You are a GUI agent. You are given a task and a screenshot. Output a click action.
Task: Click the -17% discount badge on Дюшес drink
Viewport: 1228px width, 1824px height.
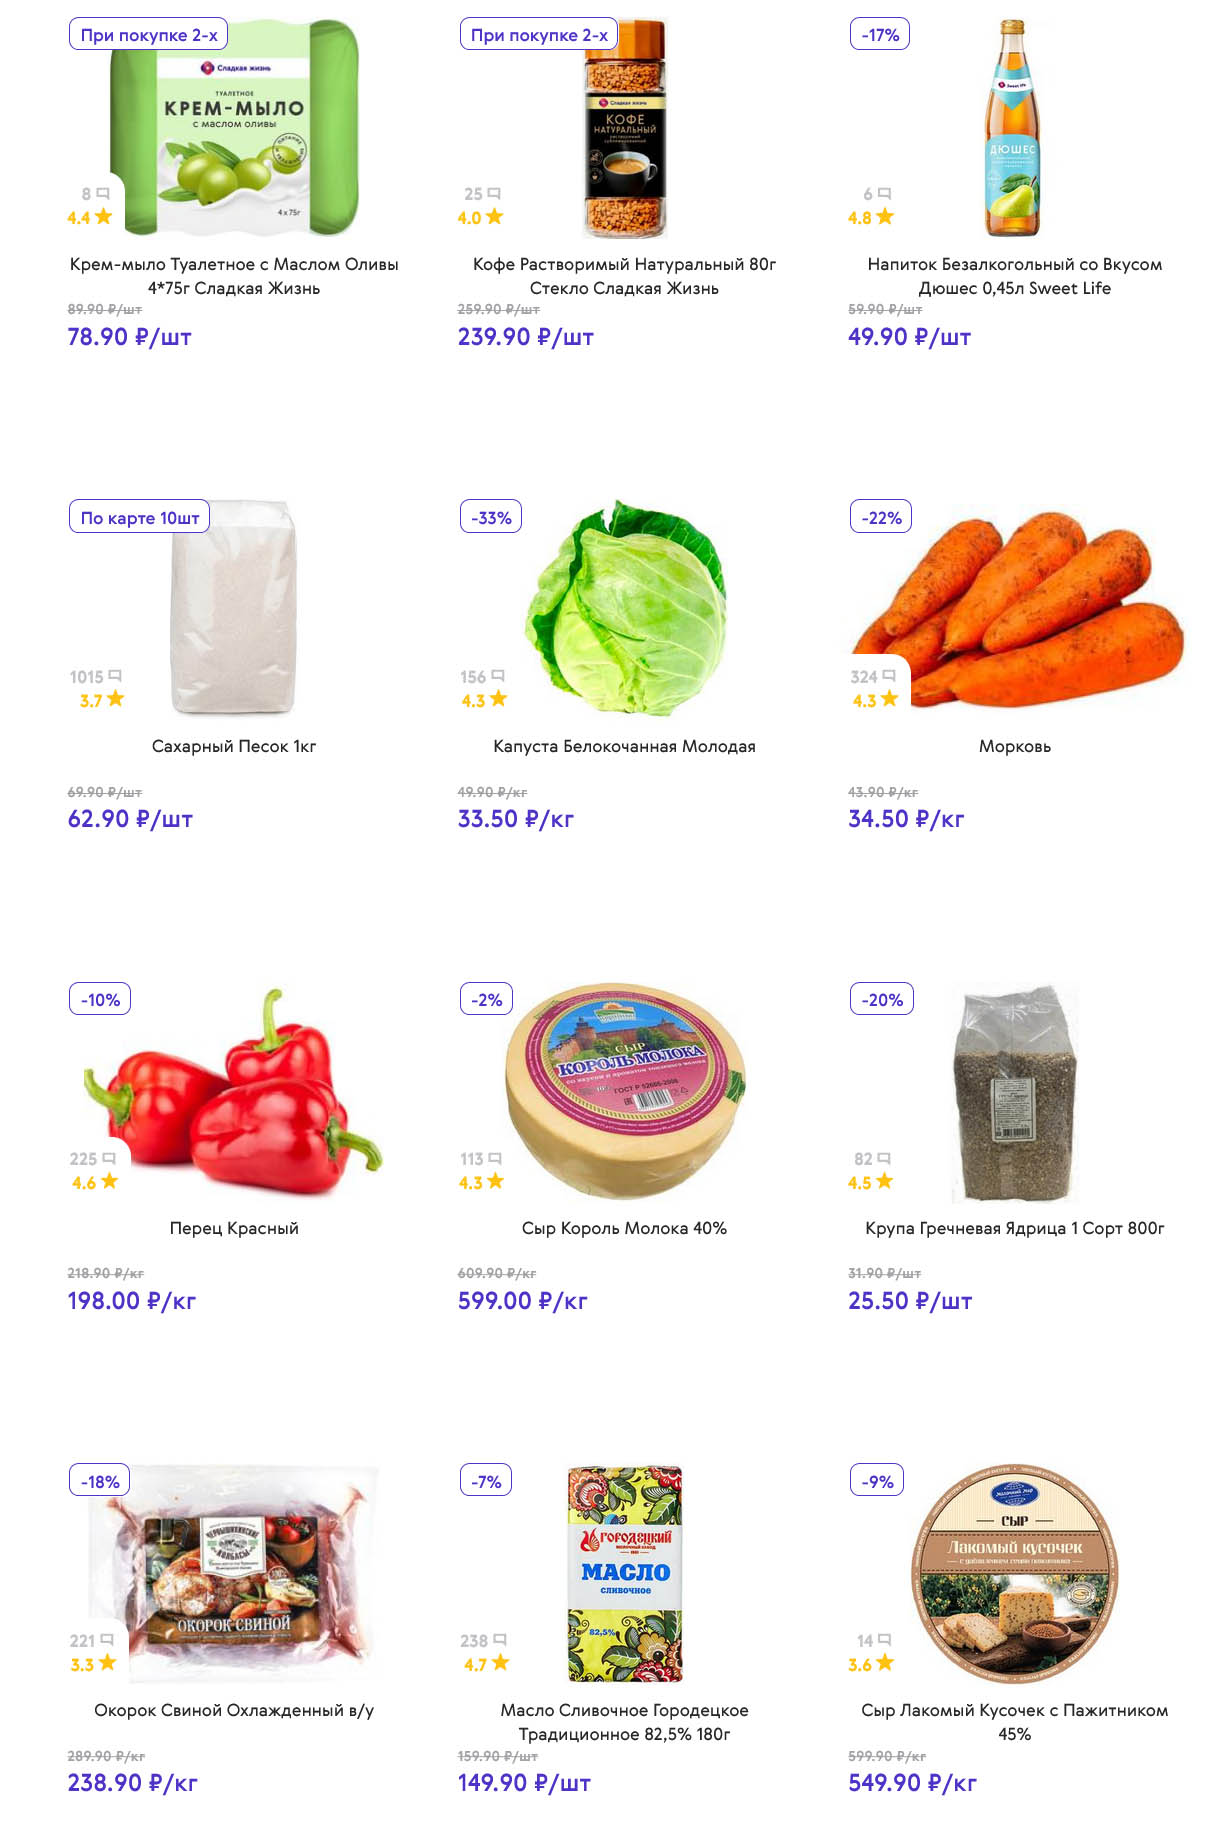click(880, 35)
